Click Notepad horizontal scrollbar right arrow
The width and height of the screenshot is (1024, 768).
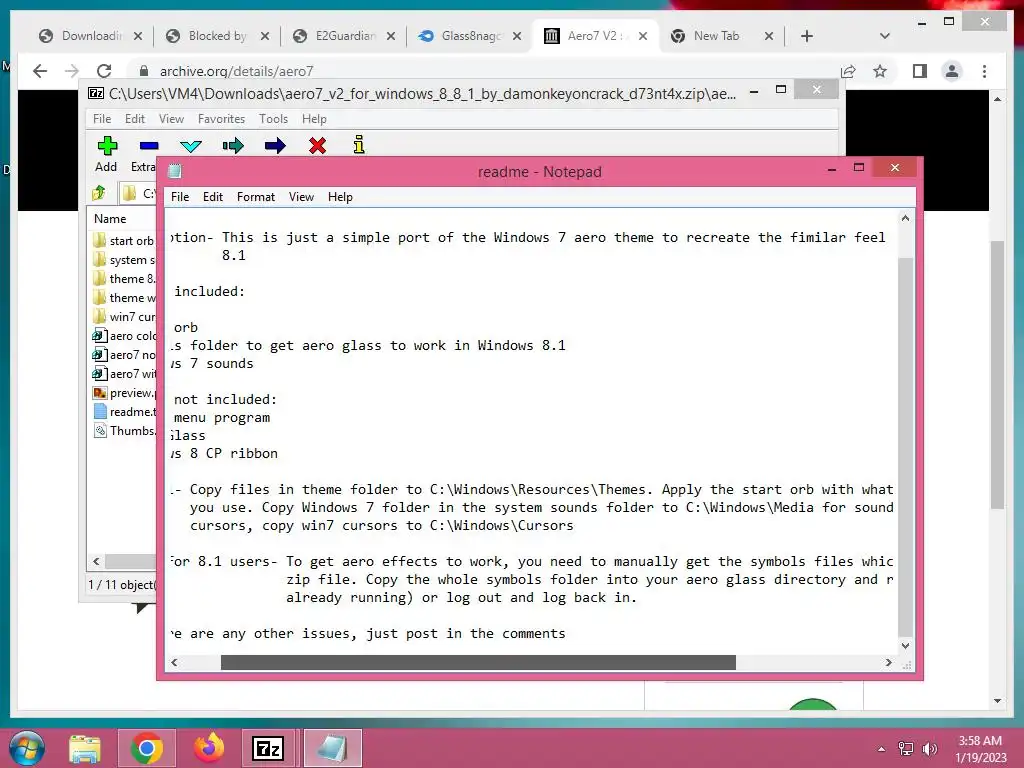(x=888, y=662)
